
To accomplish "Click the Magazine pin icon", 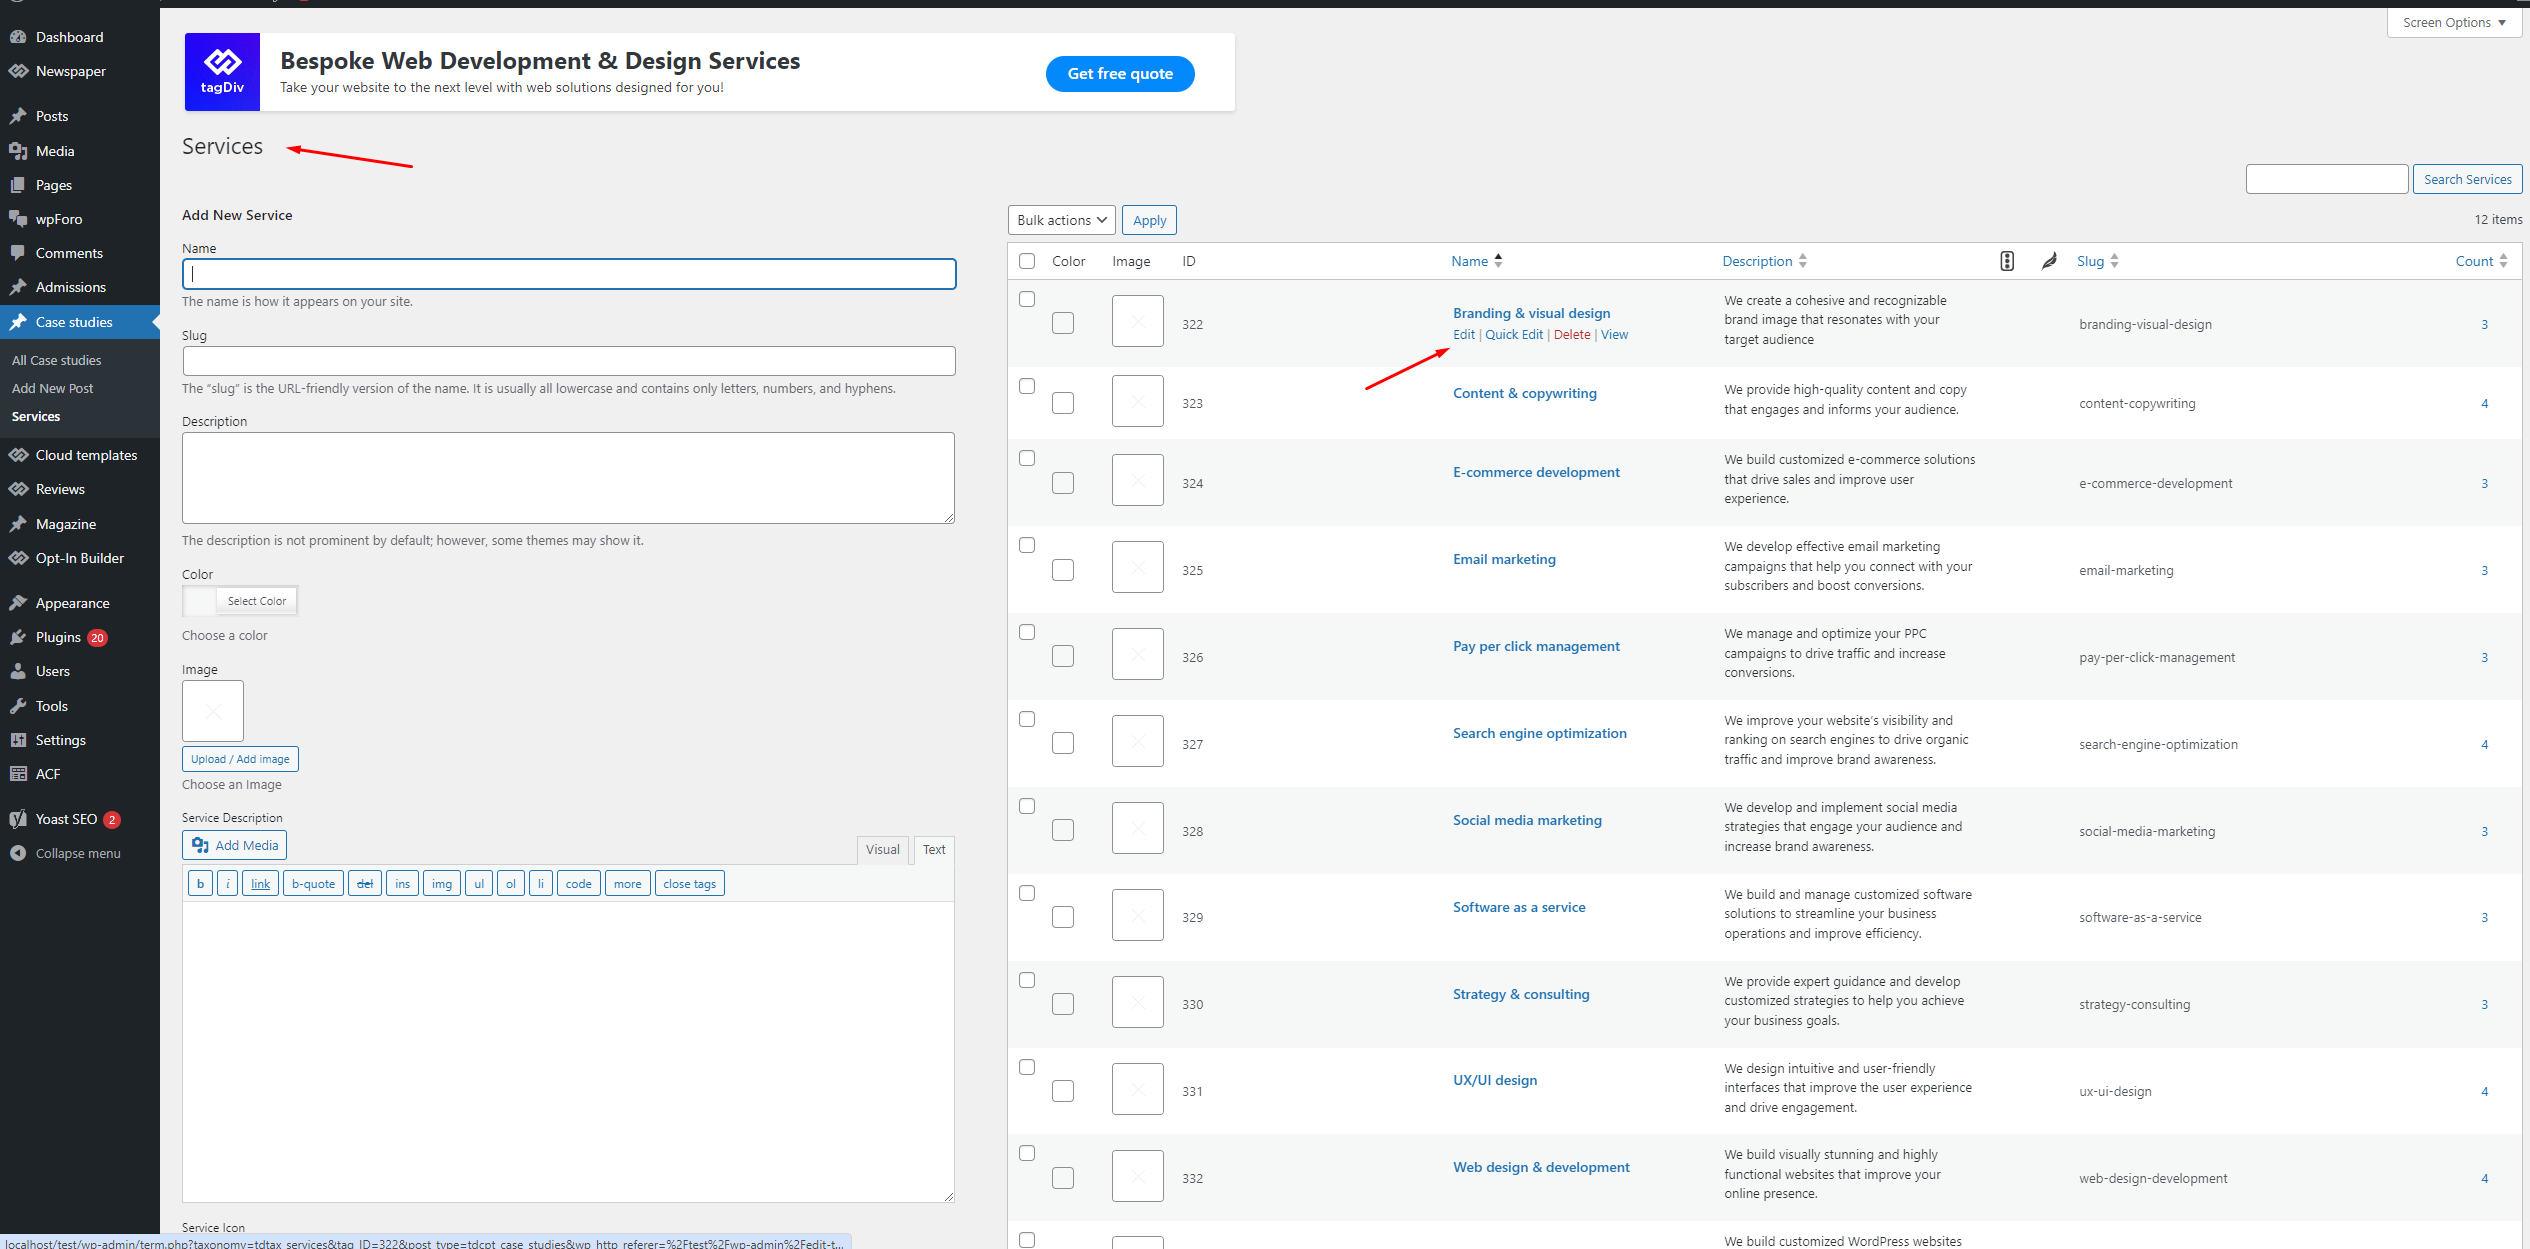I will [x=18, y=524].
